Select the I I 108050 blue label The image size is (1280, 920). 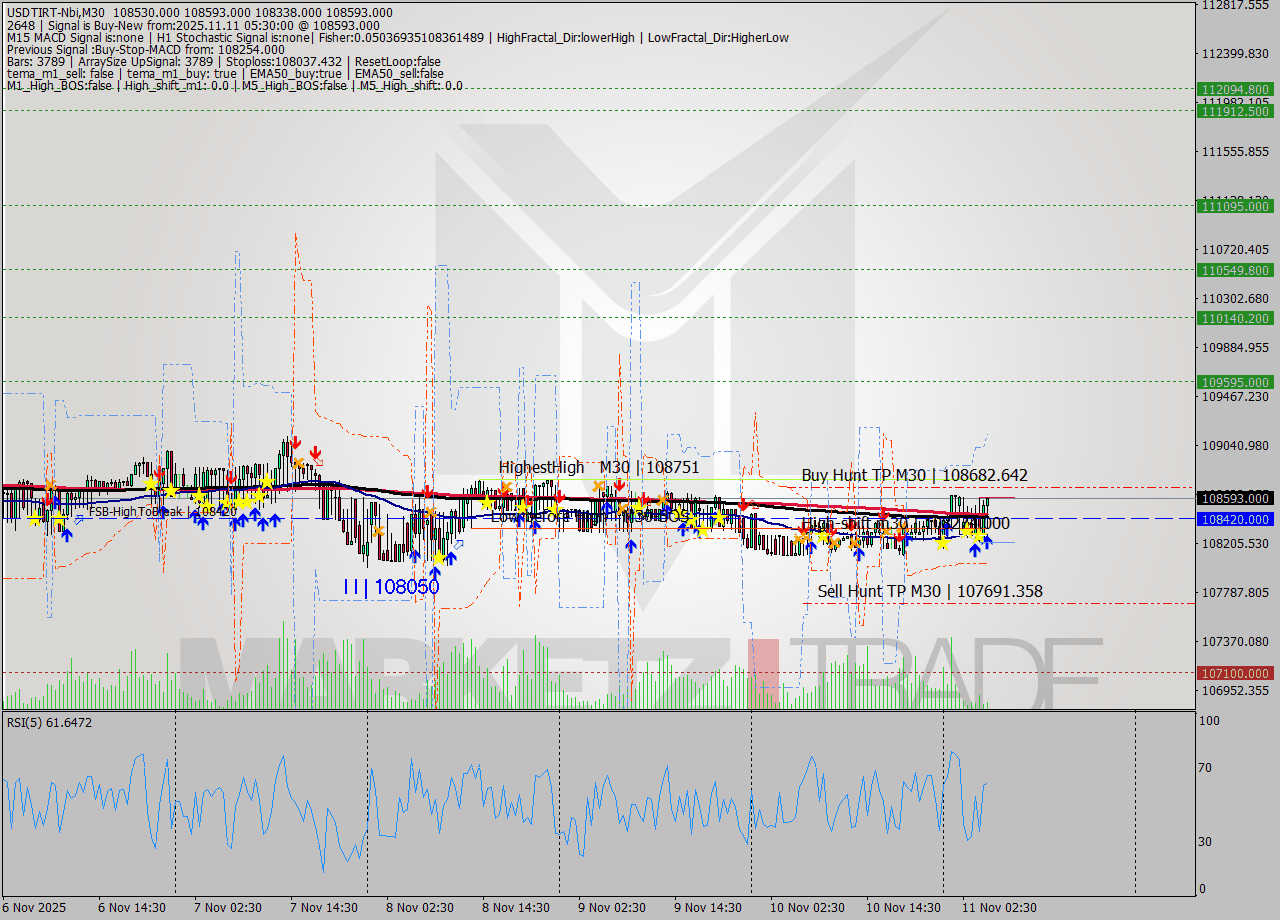(x=390, y=586)
